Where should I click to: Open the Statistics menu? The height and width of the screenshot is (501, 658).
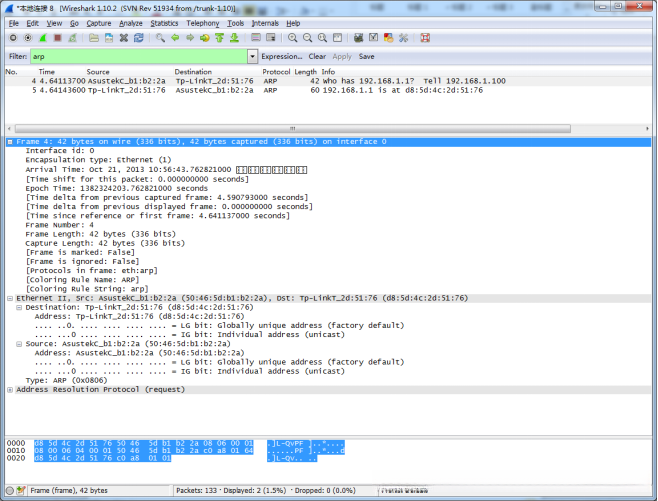click(164, 22)
